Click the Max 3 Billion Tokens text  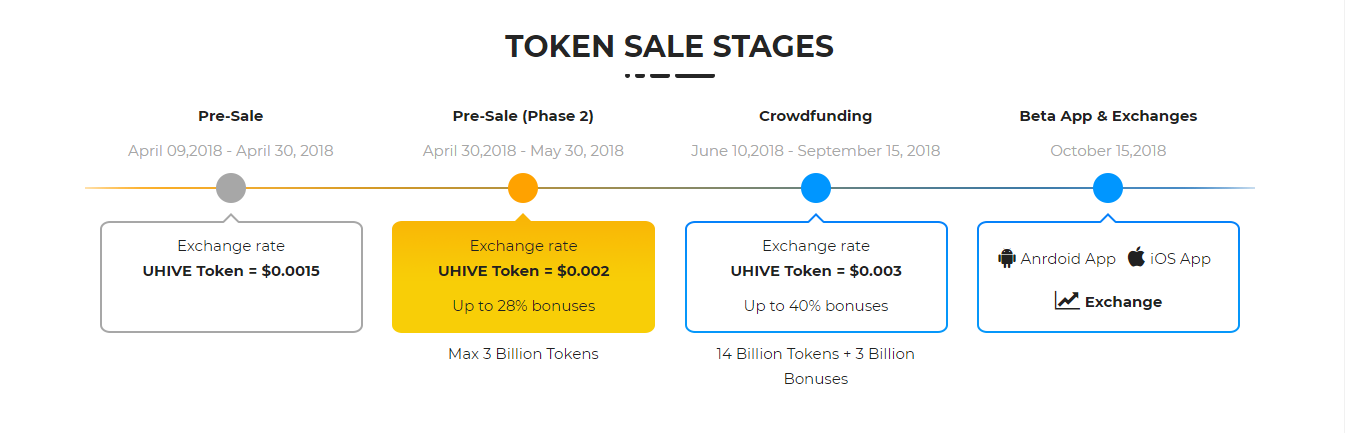(523, 354)
